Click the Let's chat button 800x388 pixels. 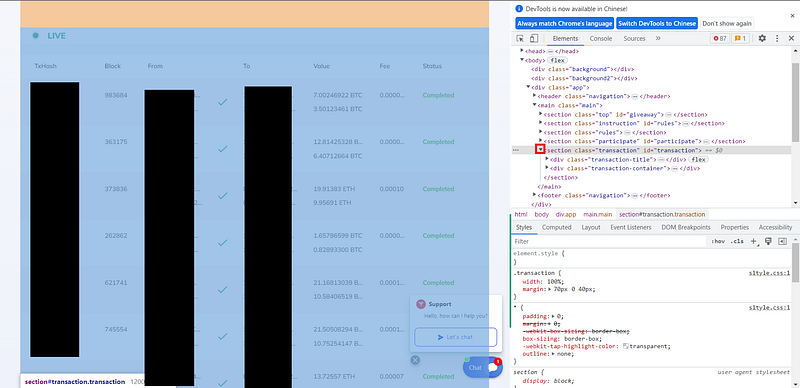[x=455, y=337]
